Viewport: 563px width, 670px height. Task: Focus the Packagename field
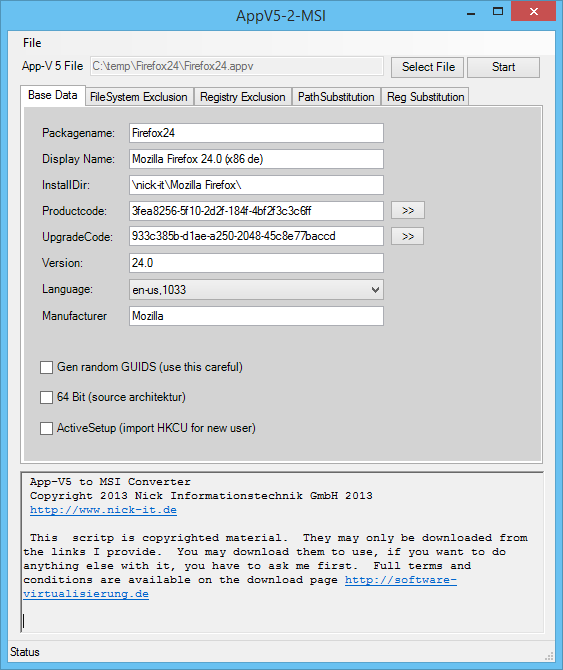pos(256,133)
